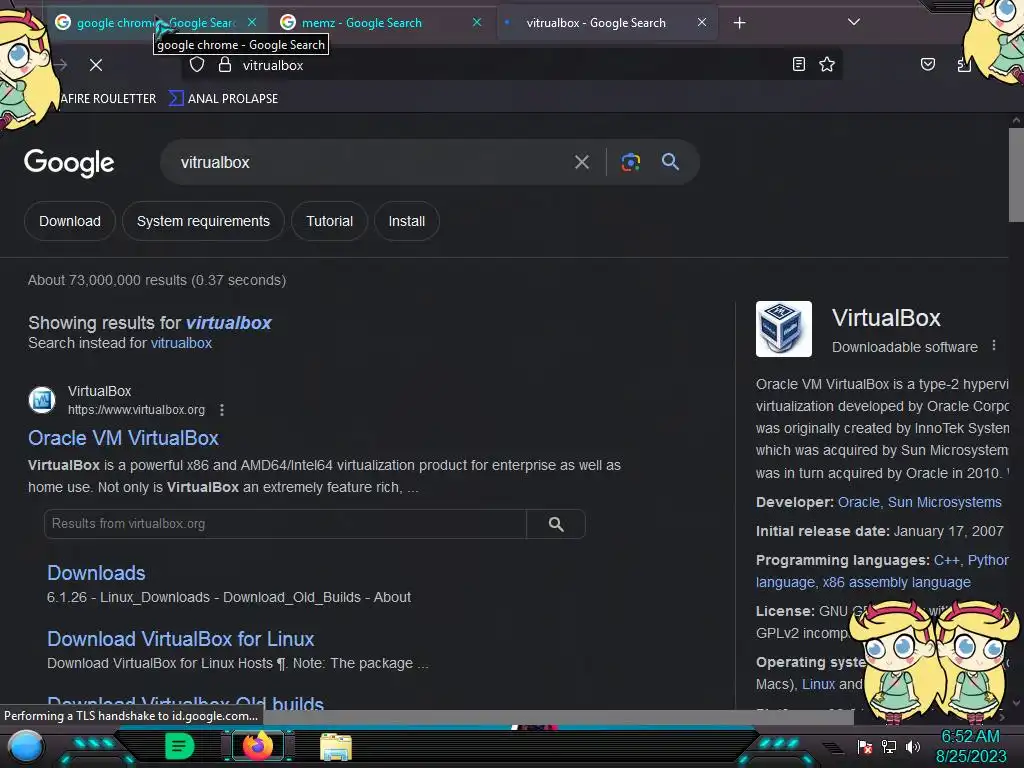Search instead for vitrualbox
This screenshot has width=1024, height=768.
[181, 344]
